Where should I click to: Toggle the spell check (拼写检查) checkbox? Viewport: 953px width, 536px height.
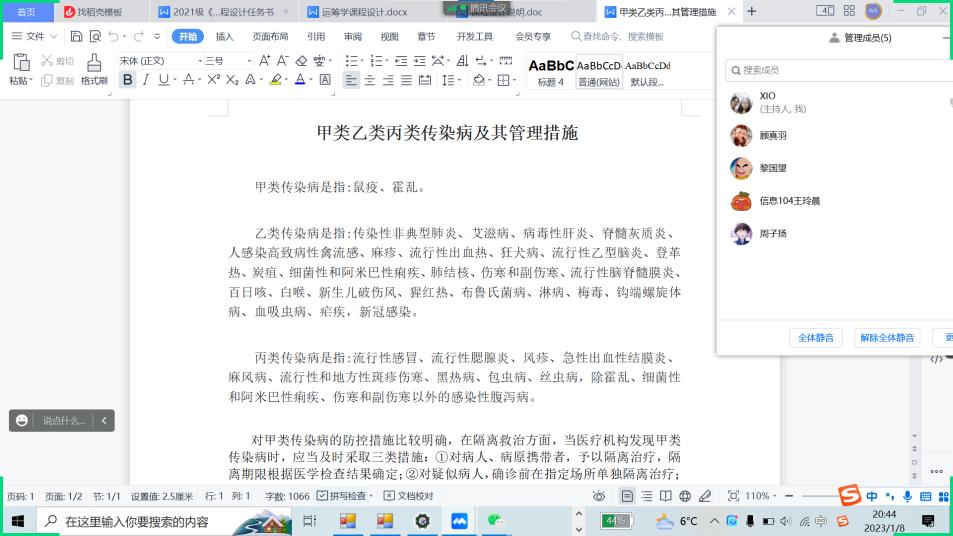323,496
